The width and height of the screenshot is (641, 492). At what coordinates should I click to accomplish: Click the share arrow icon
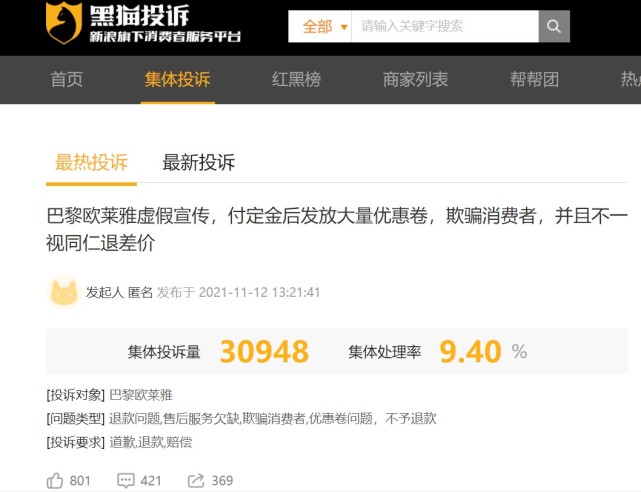196,481
